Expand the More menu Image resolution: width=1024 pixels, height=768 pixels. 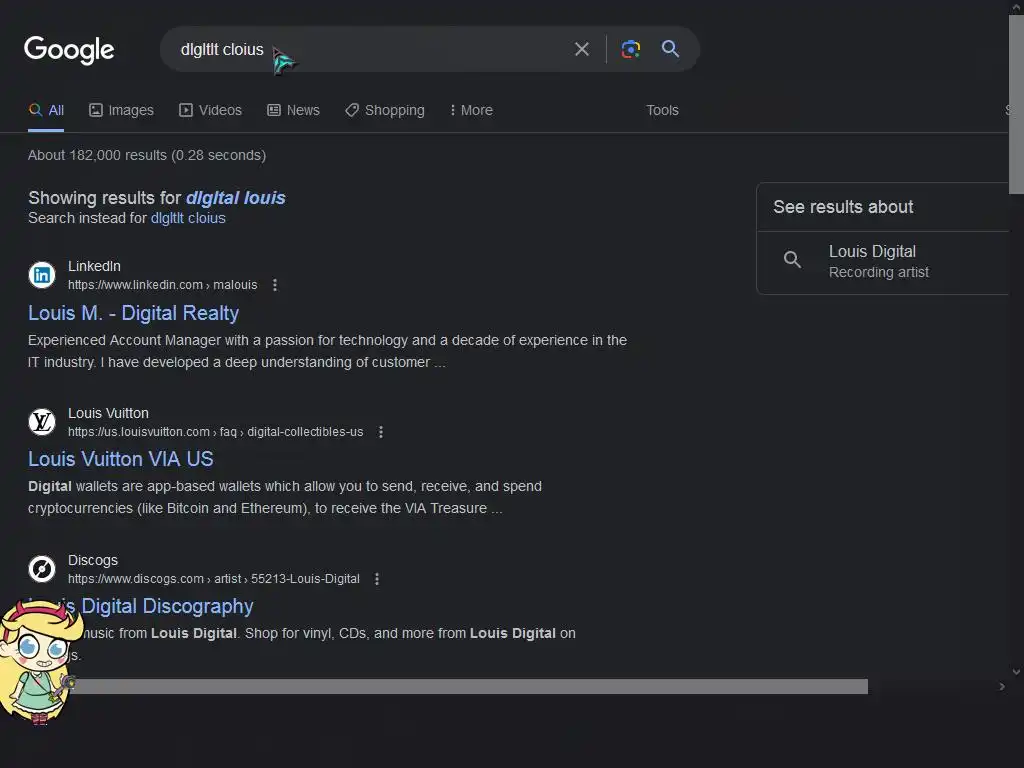[x=471, y=110]
